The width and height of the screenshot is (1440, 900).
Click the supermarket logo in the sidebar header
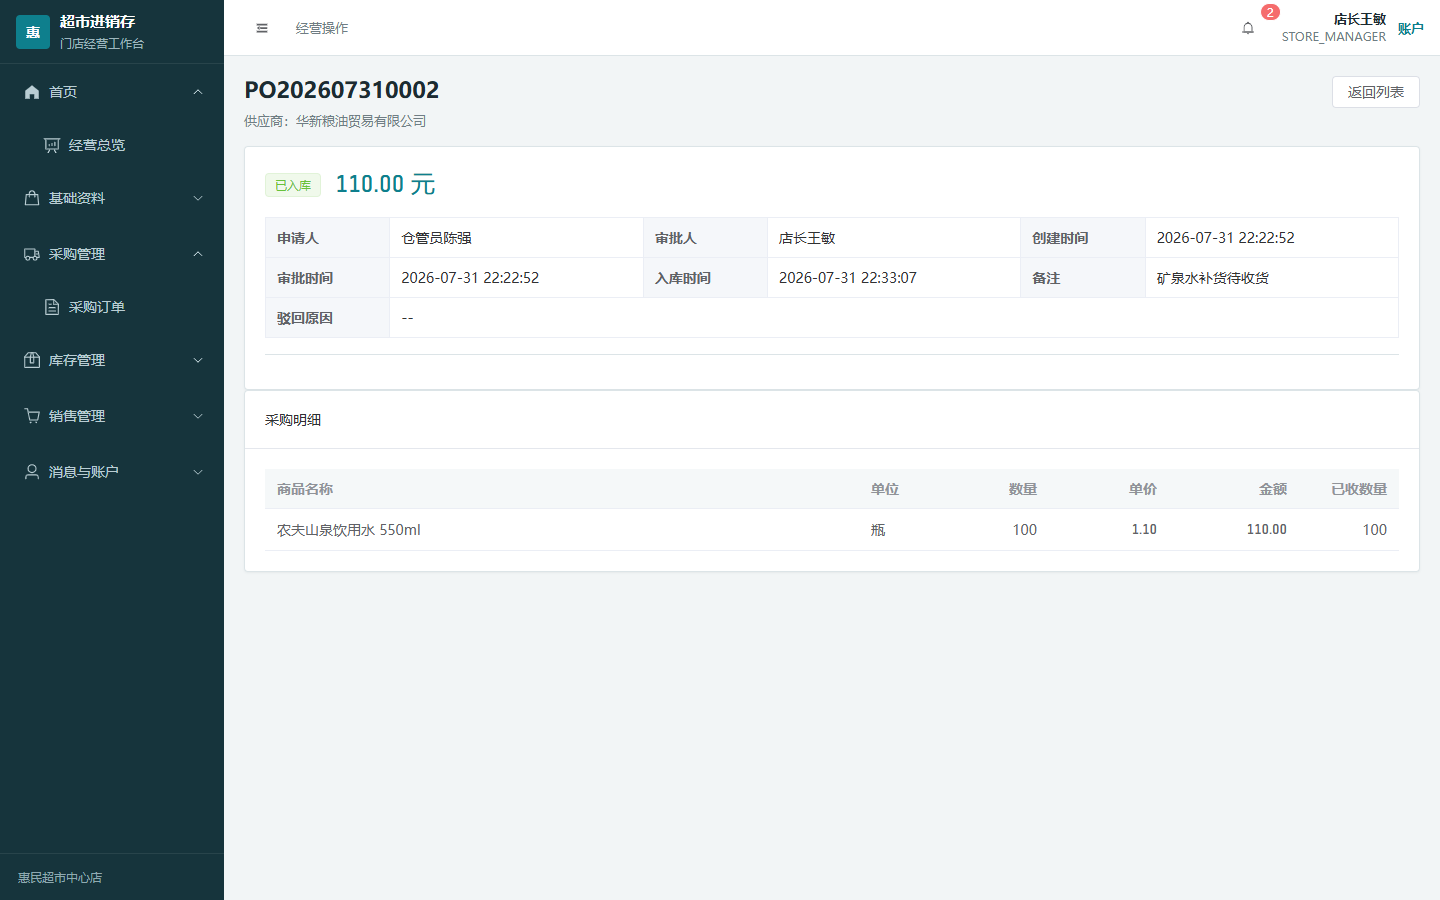click(x=33, y=32)
